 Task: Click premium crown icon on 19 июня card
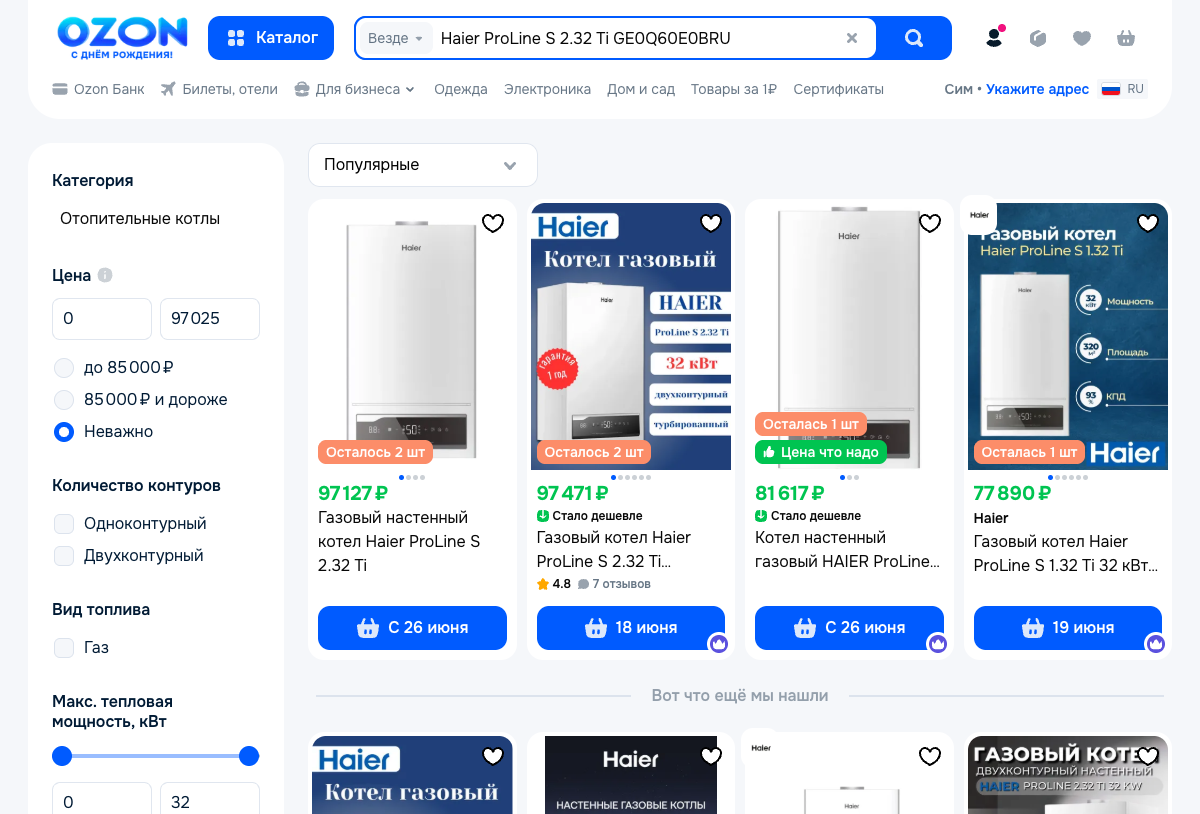1156,643
